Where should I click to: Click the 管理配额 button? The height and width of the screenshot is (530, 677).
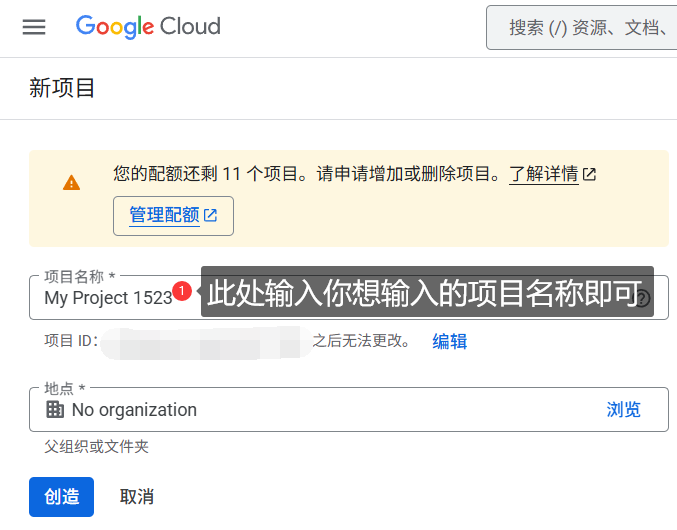(x=173, y=215)
